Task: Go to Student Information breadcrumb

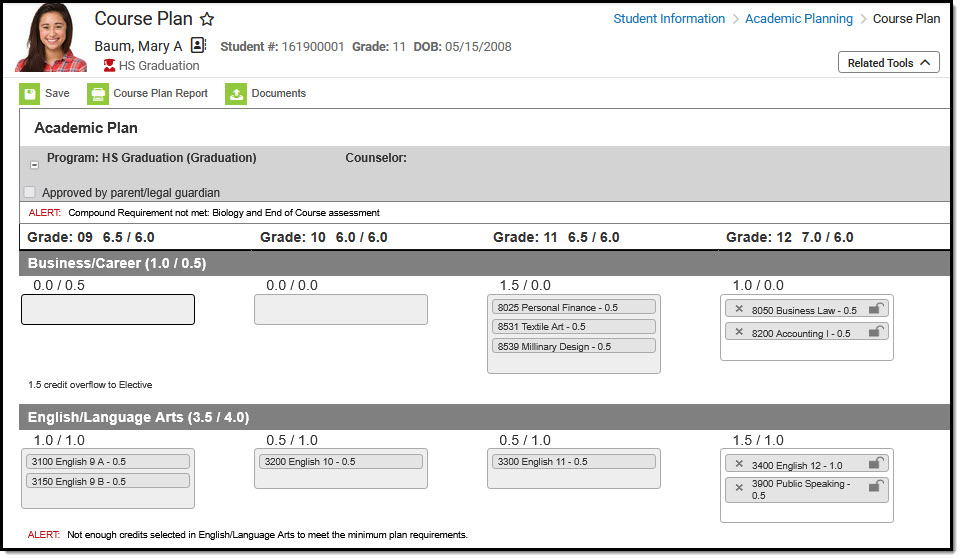Action: [x=669, y=19]
